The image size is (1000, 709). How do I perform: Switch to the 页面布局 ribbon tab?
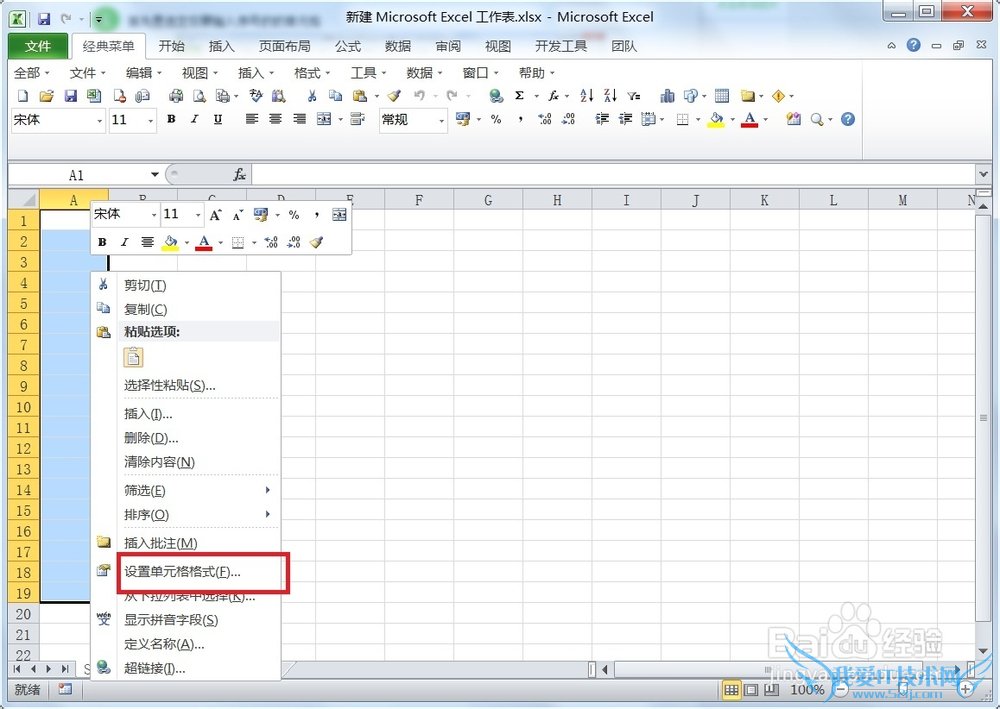(x=284, y=47)
